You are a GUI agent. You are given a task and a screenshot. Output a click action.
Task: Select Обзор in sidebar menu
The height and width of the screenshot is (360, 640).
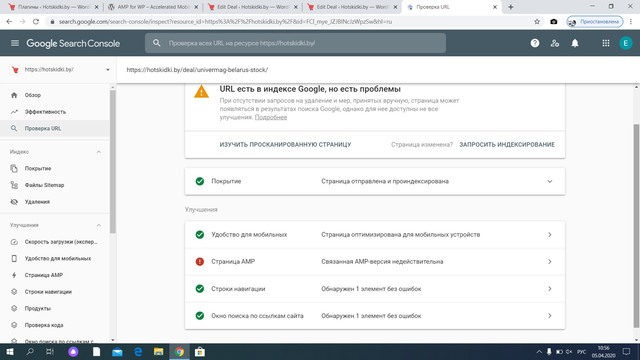pyautogui.click(x=55, y=95)
